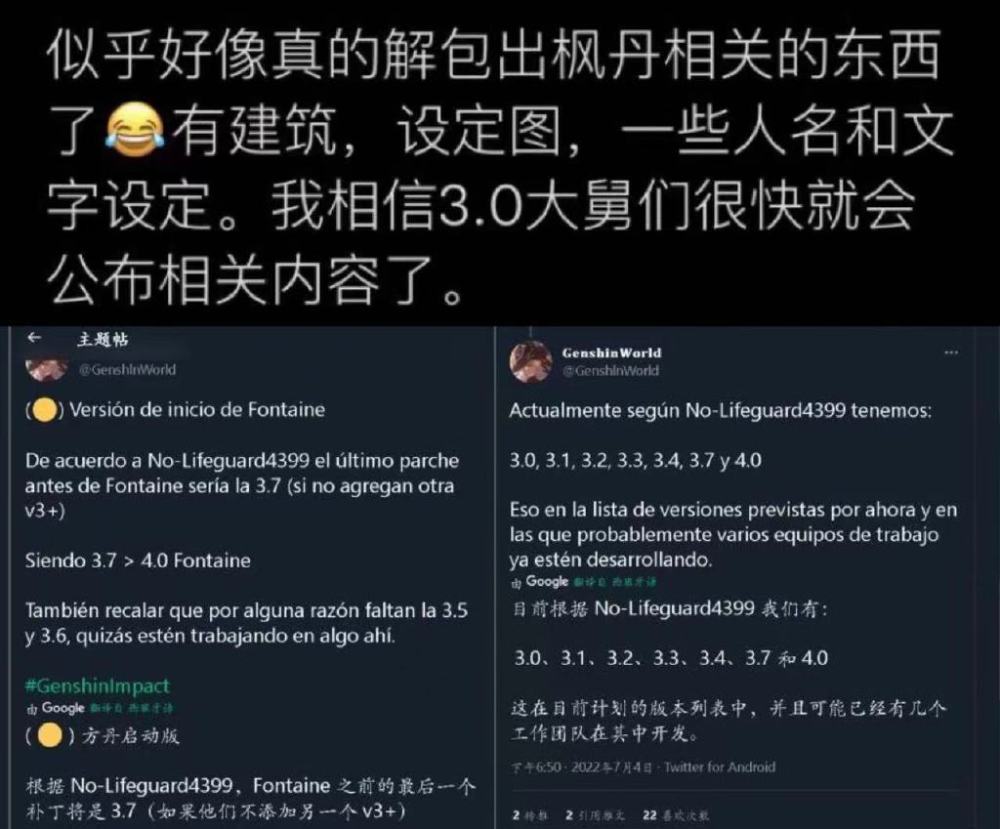Open the three-dot more menu on GenshinWorld tweet

pyautogui.click(x=951, y=352)
